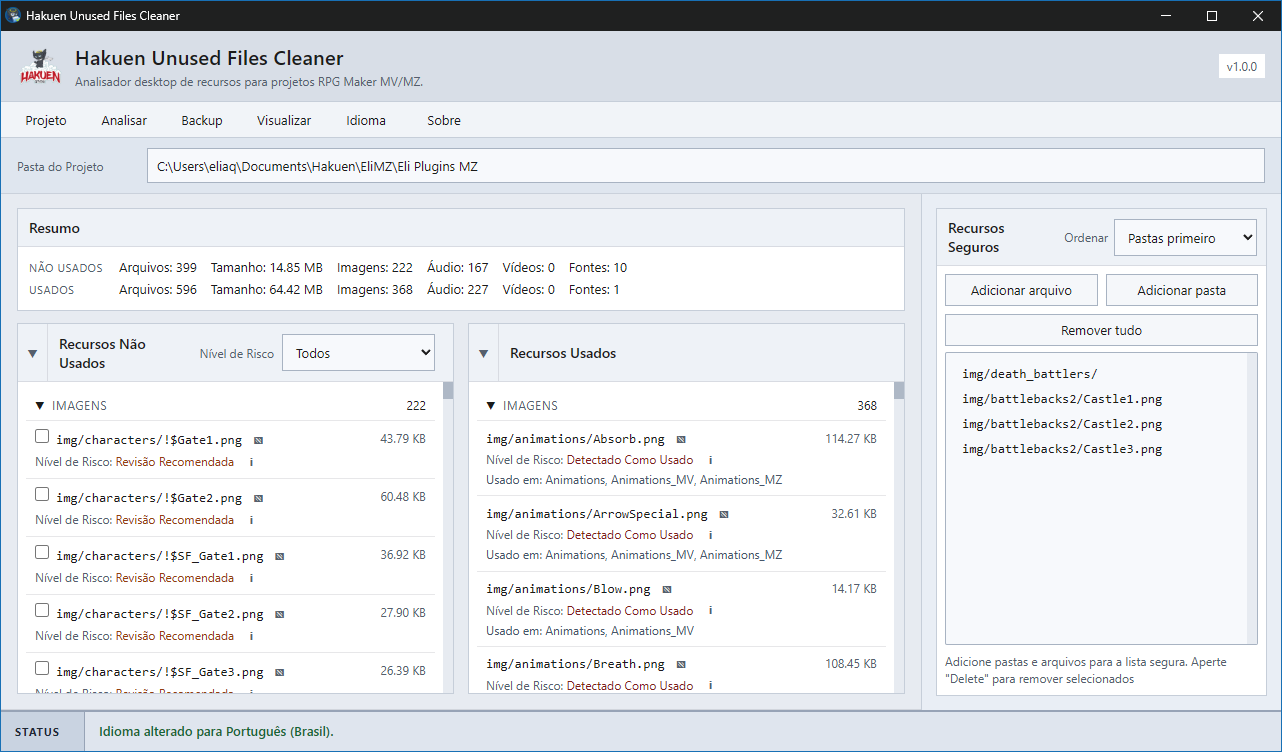Screen dimensions: 1282x752
Task: Click the preview icon beside Blow.png
Action: pyautogui.click(x=667, y=589)
